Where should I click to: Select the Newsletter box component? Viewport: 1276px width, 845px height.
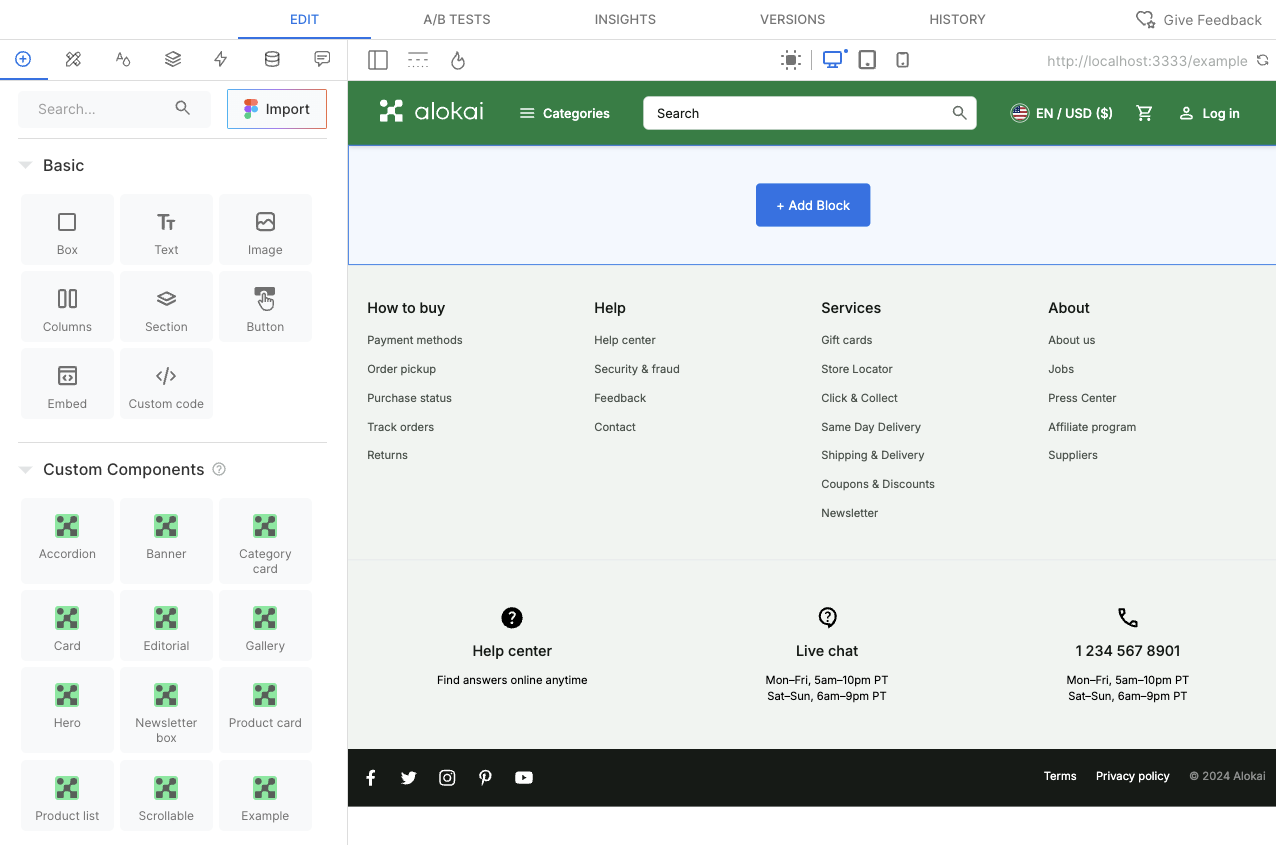pos(166,710)
